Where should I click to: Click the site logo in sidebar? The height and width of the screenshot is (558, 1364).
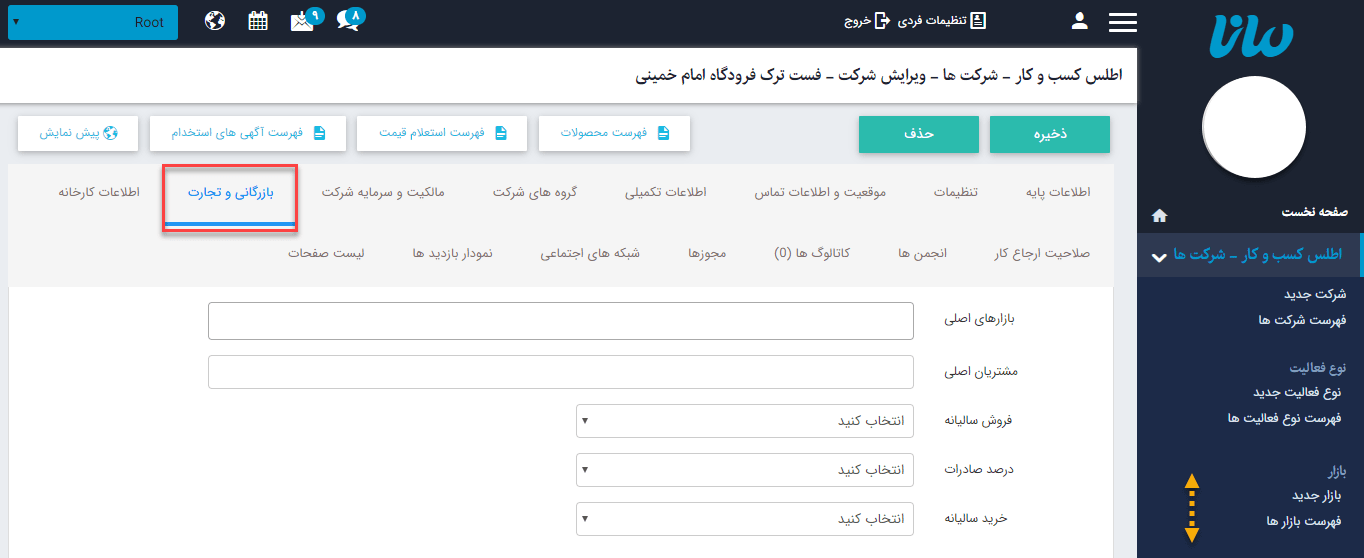point(1251,37)
